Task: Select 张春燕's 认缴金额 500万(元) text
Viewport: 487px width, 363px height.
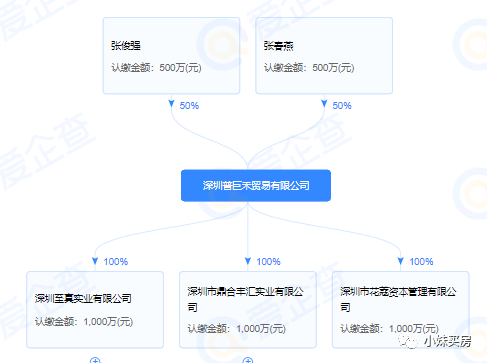Action: point(309,68)
